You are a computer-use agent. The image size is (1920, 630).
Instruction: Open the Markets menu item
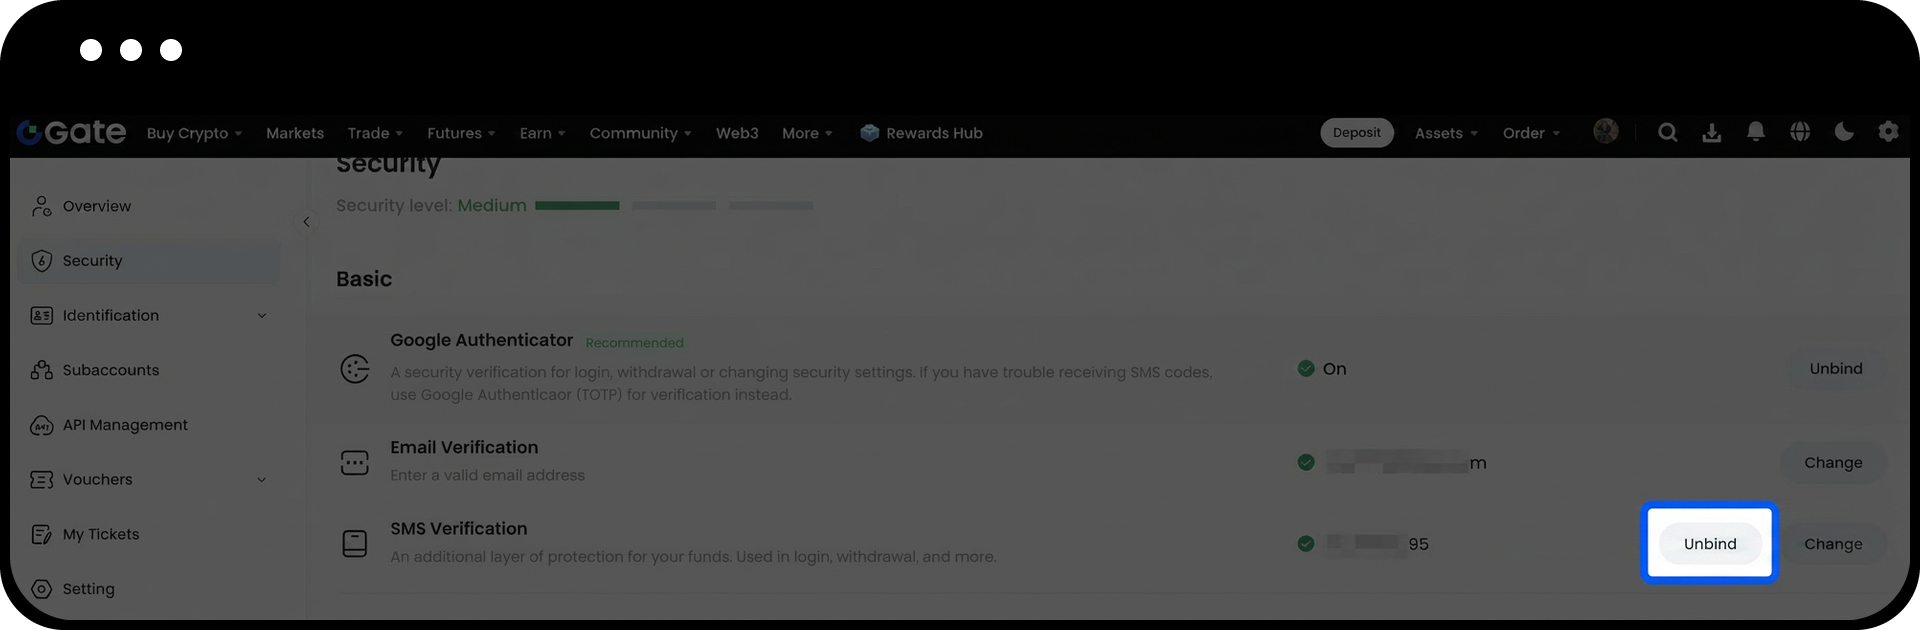(295, 133)
